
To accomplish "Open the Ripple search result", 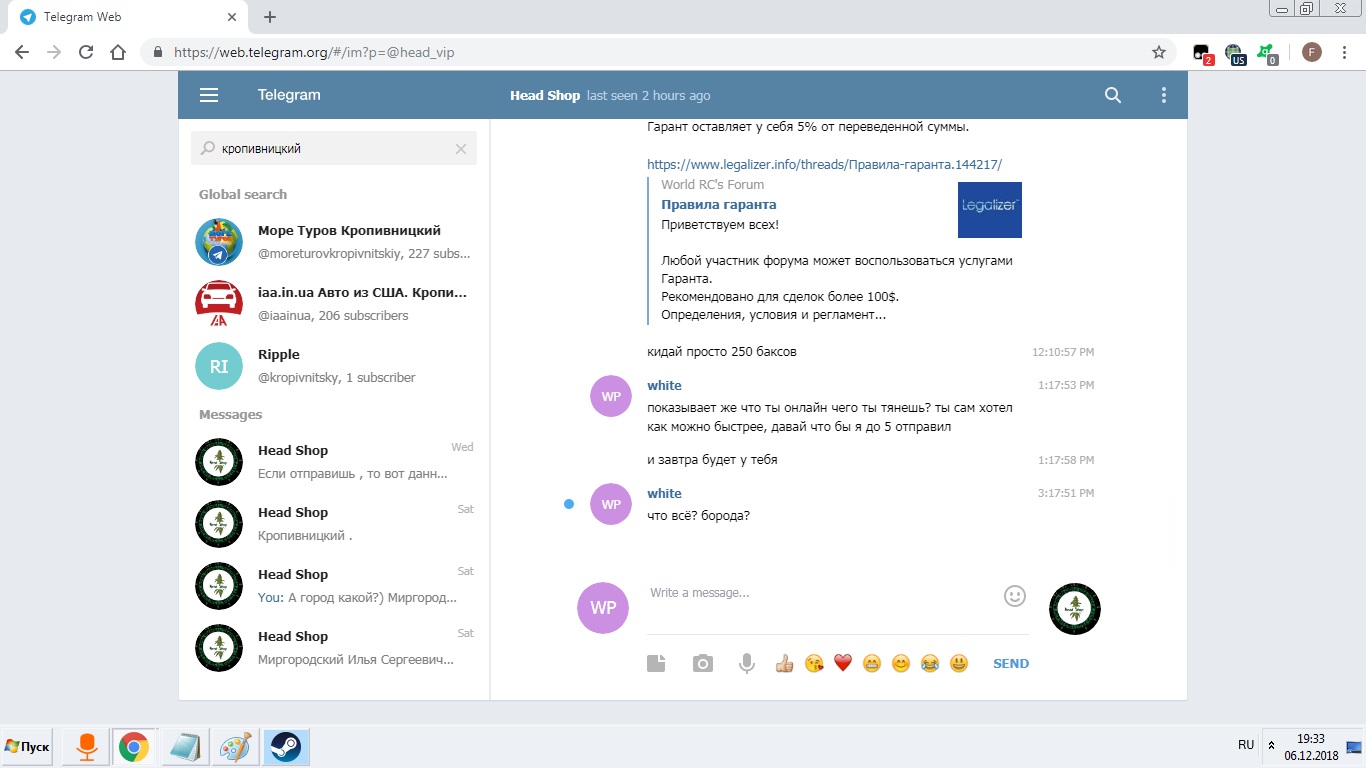I will click(x=334, y=366).
